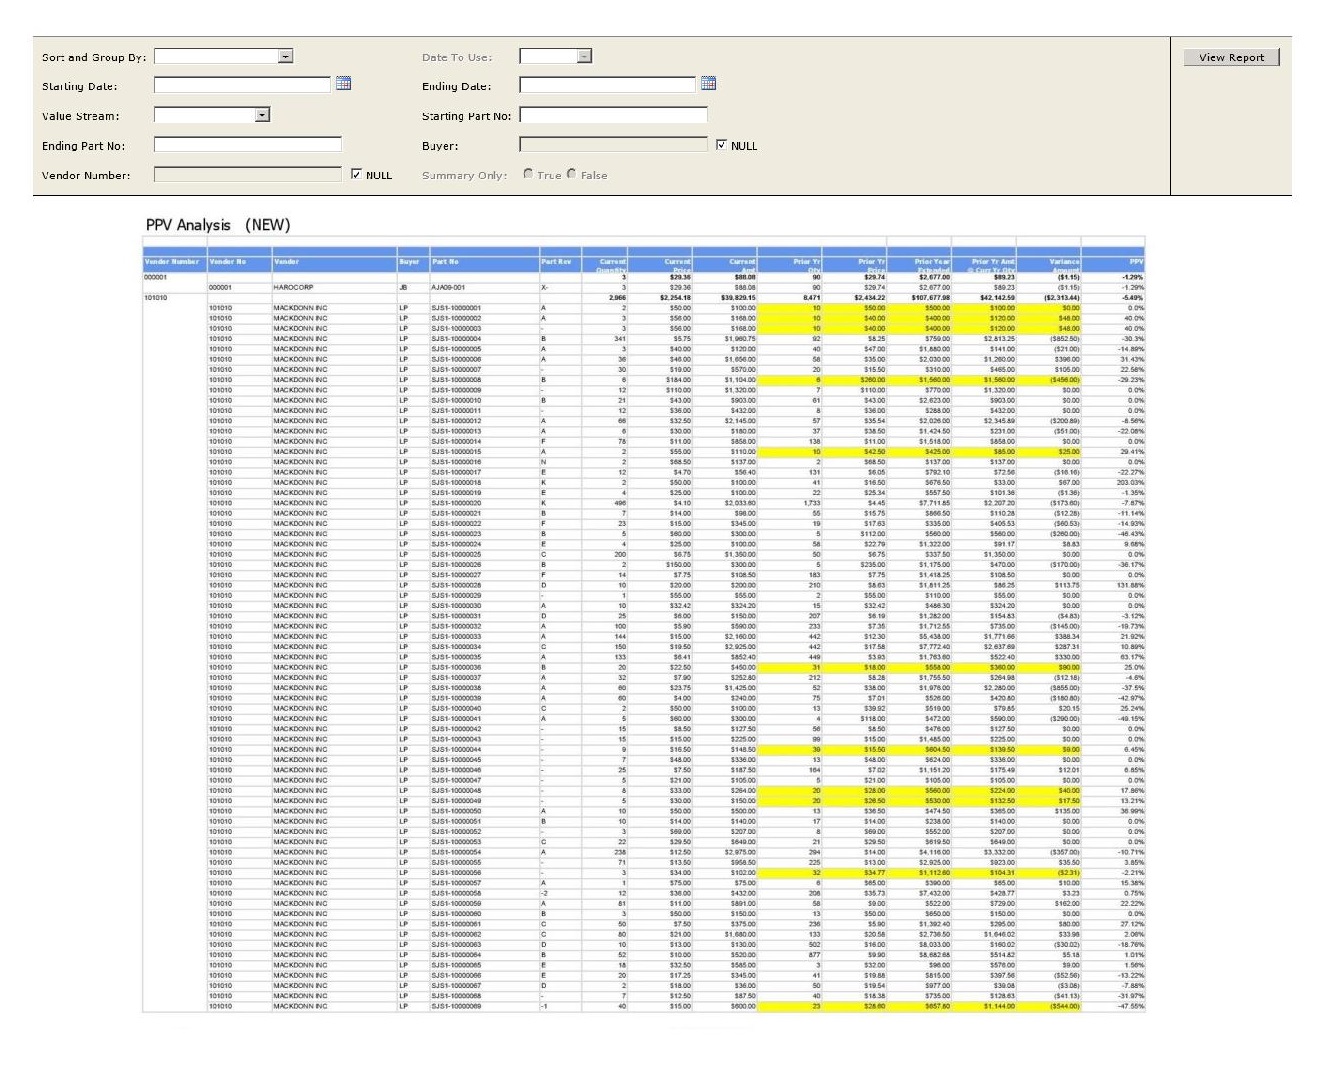Open the Value Stream dropdown
Screen dimensions: 1337x1073
point(262,115)
